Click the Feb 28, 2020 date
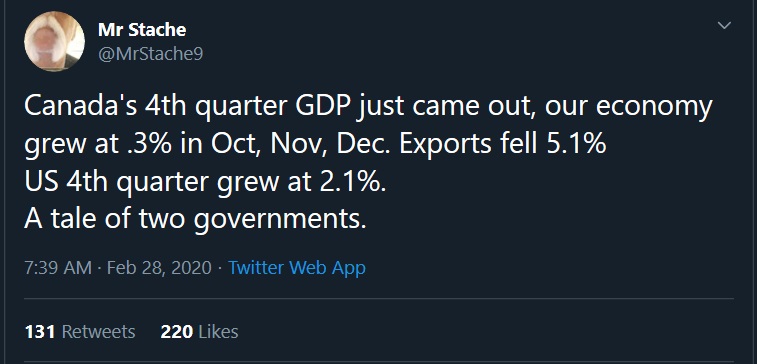 click(x=159, y=267)
